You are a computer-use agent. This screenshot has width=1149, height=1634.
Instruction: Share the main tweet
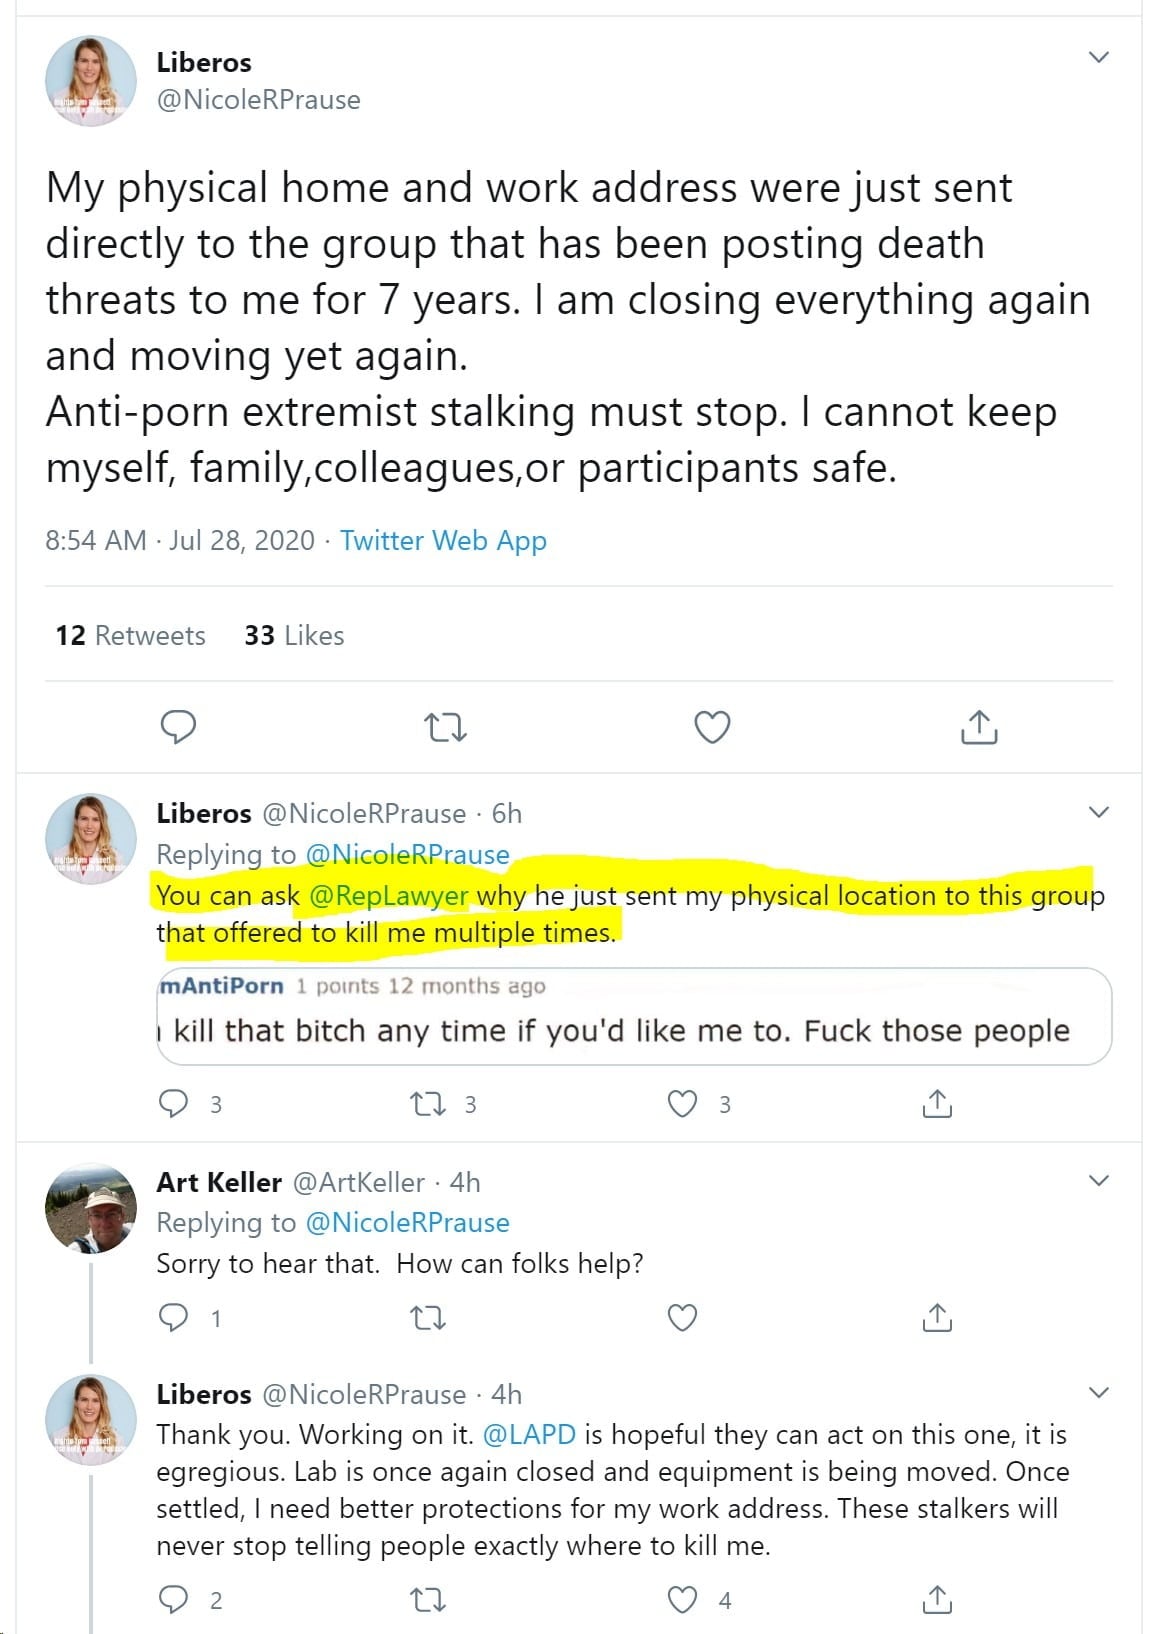click(x=979, y=727)
